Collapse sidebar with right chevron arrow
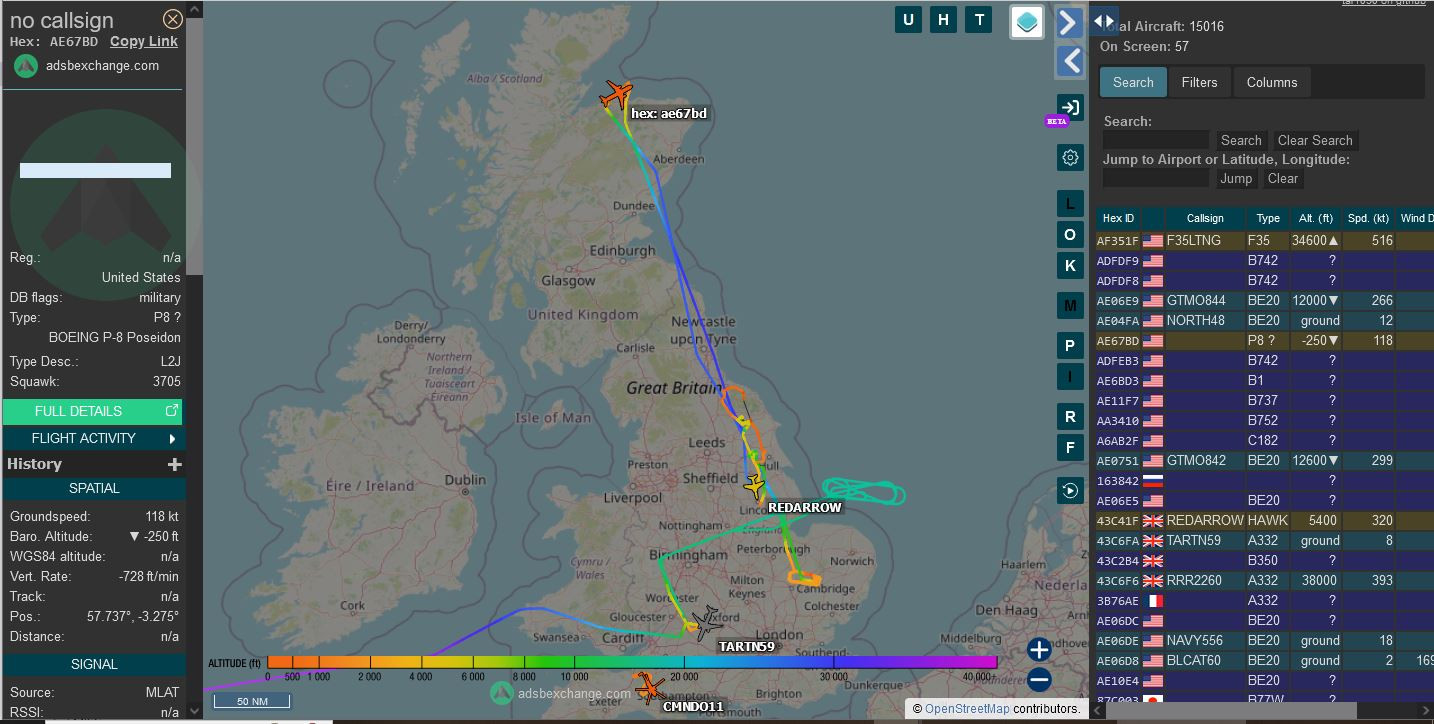 (1069, 23)
